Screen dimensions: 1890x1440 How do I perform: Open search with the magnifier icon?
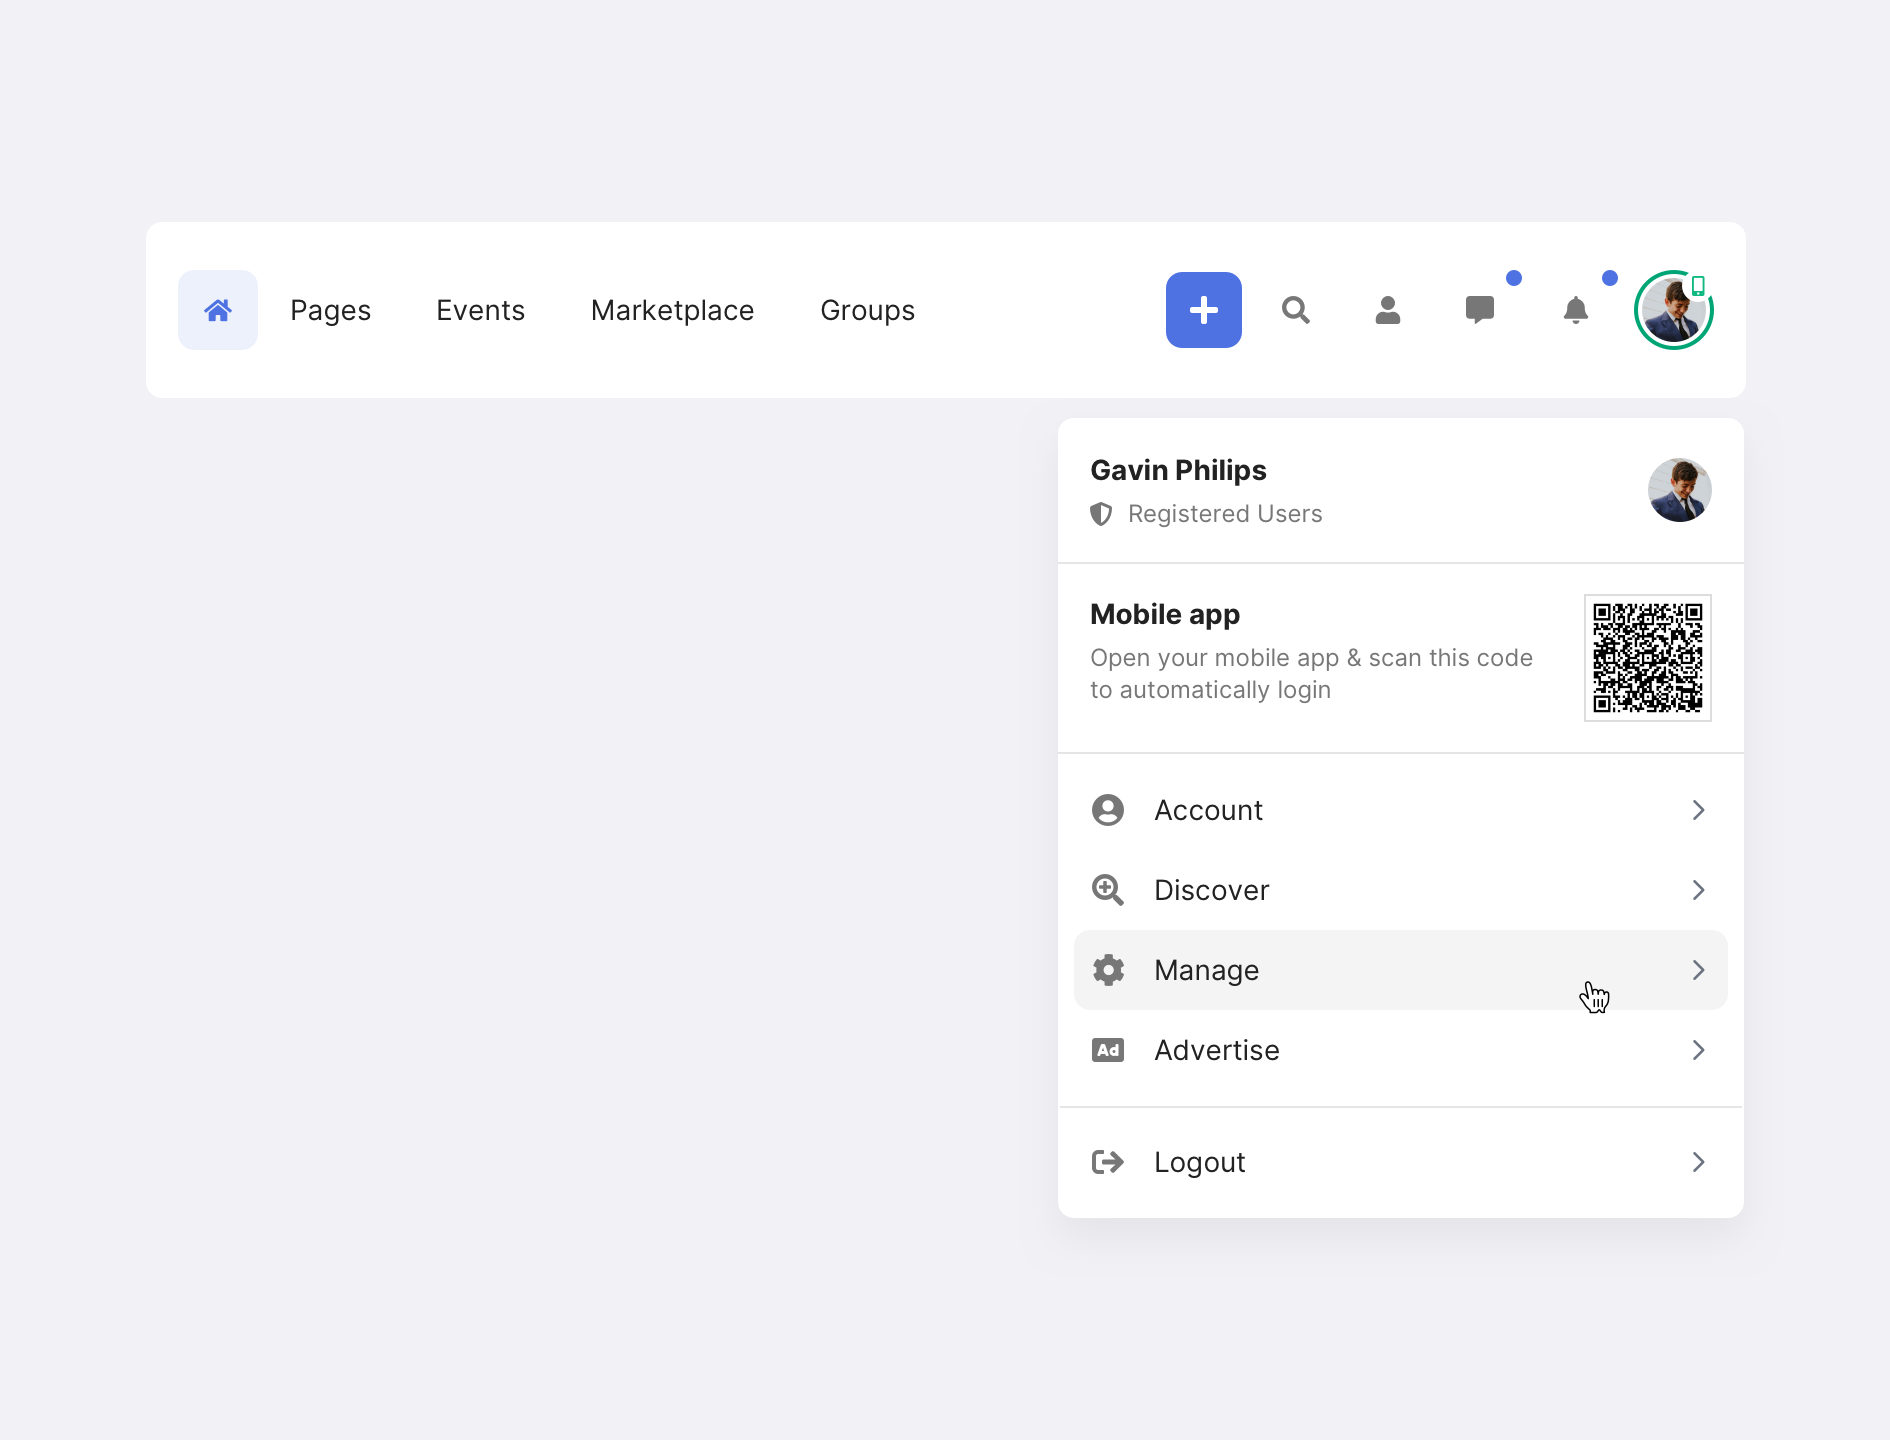[x=1295, y=310]
